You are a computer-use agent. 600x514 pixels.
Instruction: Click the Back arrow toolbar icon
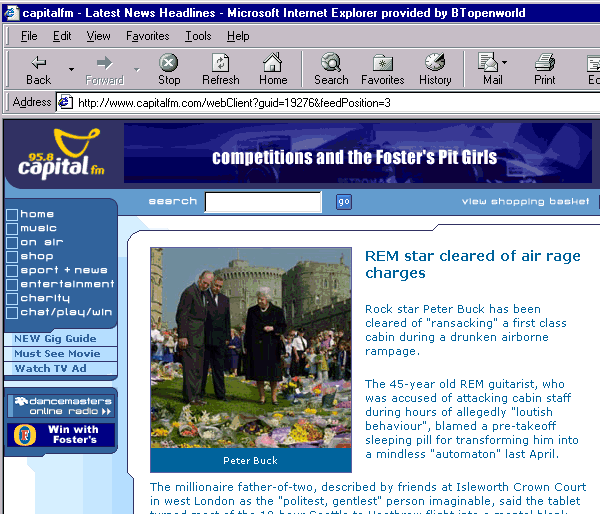pos(39,62)
